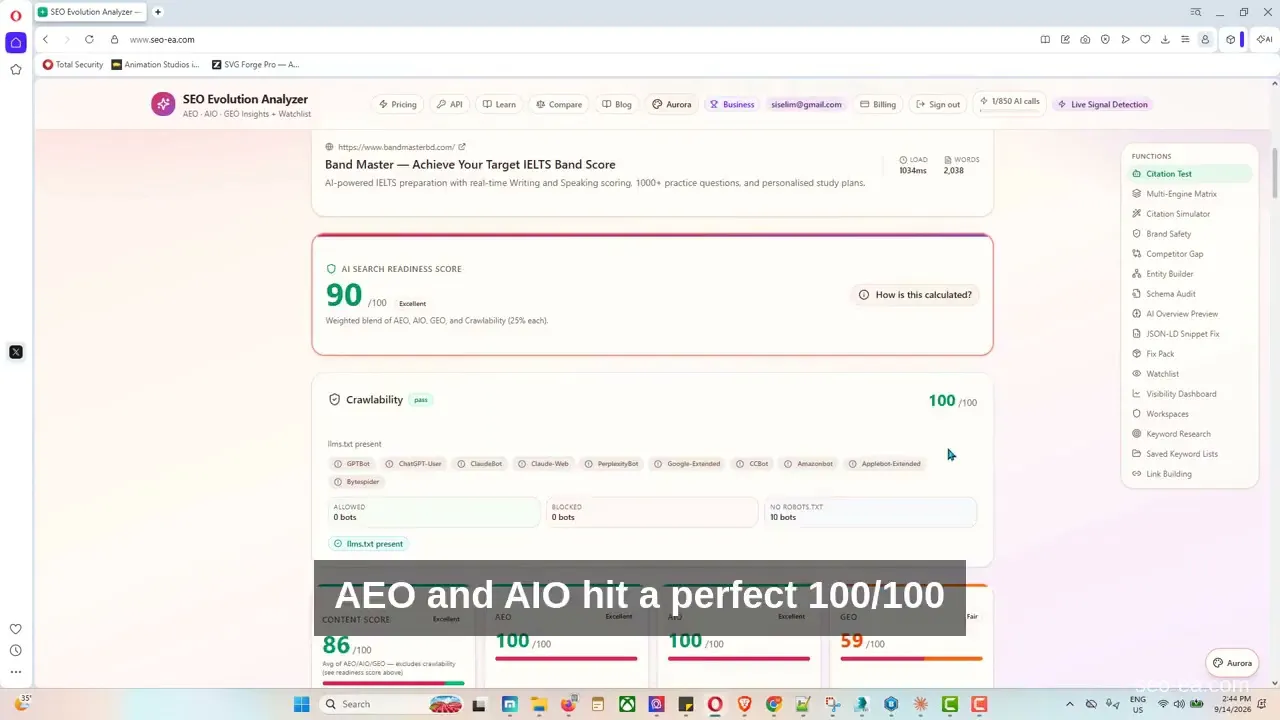Click the llms.txt present badge
This screenshot has width=1280, height=720.
[369, 544]
